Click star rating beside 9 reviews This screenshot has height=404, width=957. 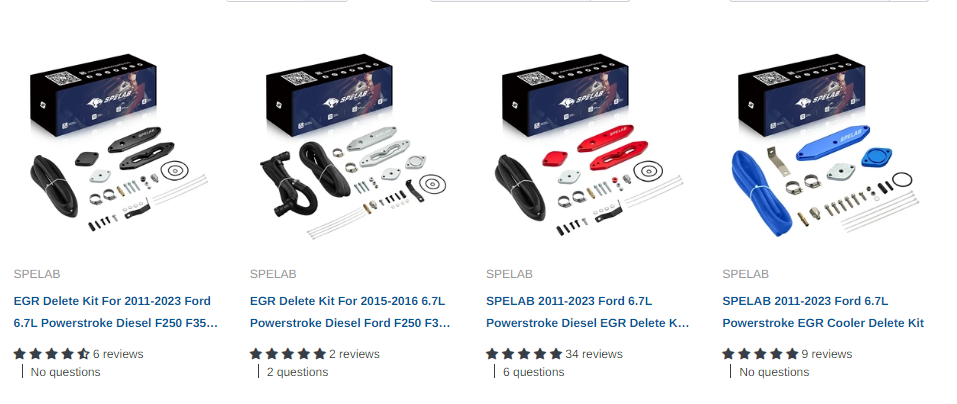click(760, 354)
